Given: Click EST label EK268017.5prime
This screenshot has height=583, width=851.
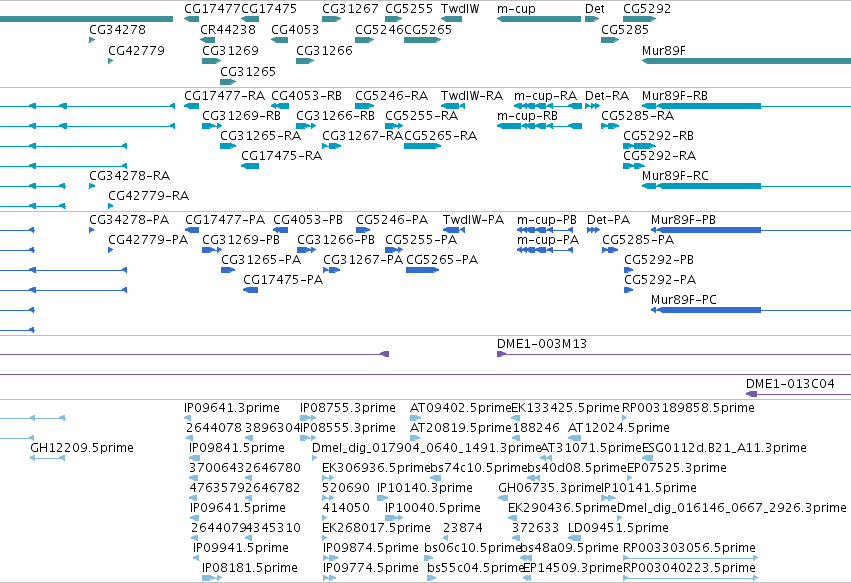Looking at the screenshot, I should tap(376, 528).
